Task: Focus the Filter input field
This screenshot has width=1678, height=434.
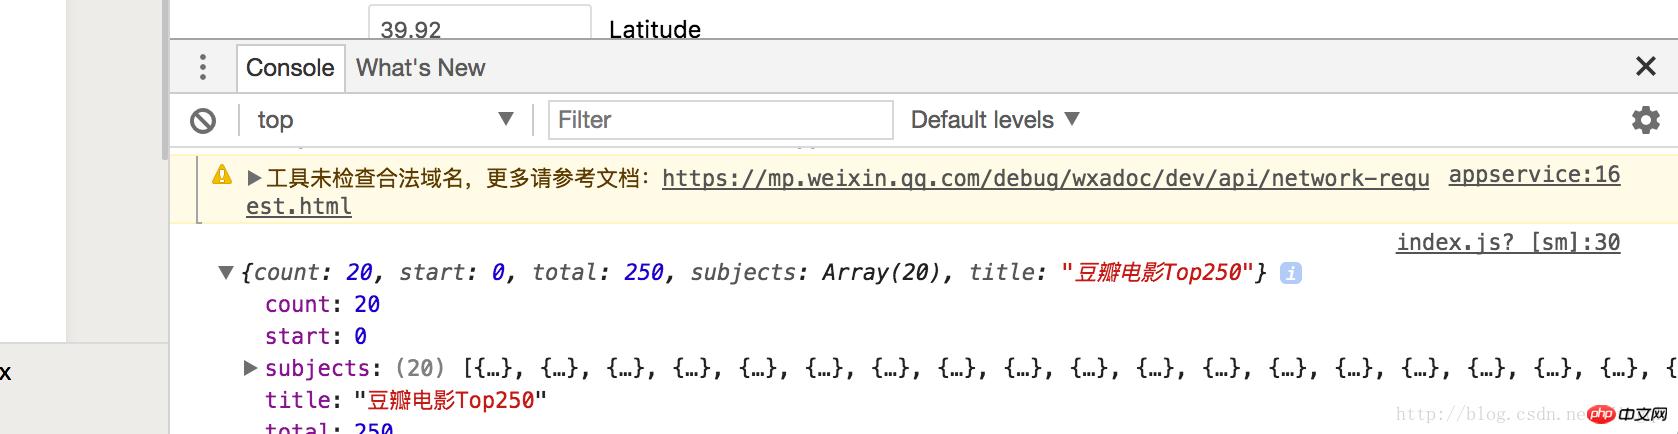Action: point(720,120)
